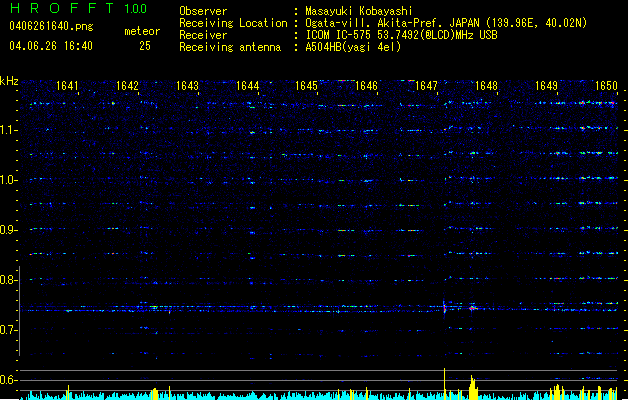629x400 pixels.
Task: Click the 0.7 kHz axis label
Action: click(8, 330)
